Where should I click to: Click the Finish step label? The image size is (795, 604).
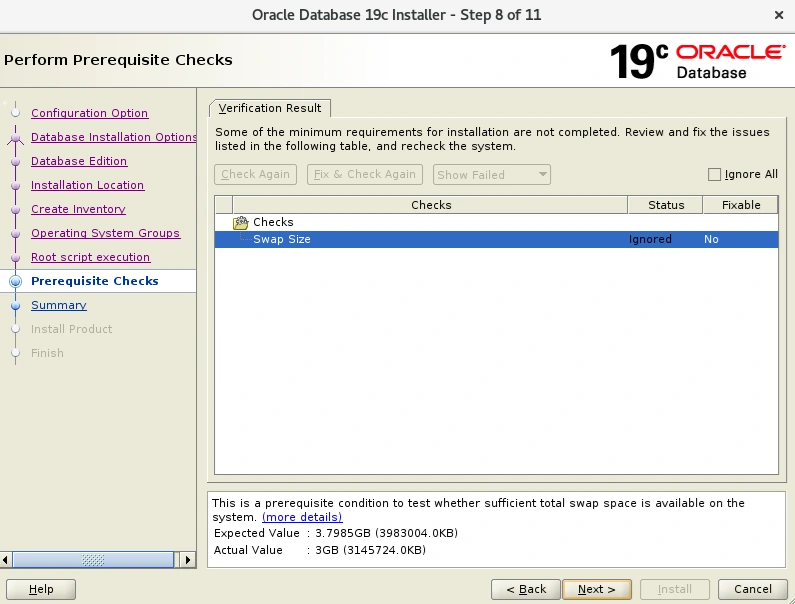coord(47,353)
